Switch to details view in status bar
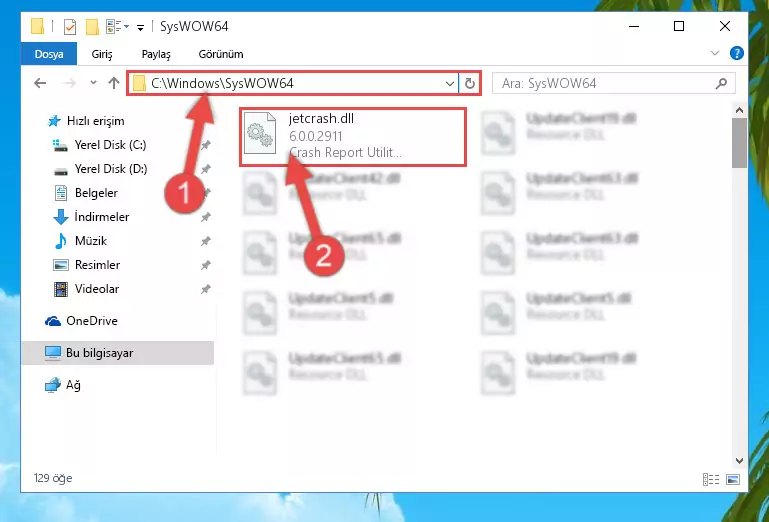Screen dimensions: 769x522 tap(711, 479)
